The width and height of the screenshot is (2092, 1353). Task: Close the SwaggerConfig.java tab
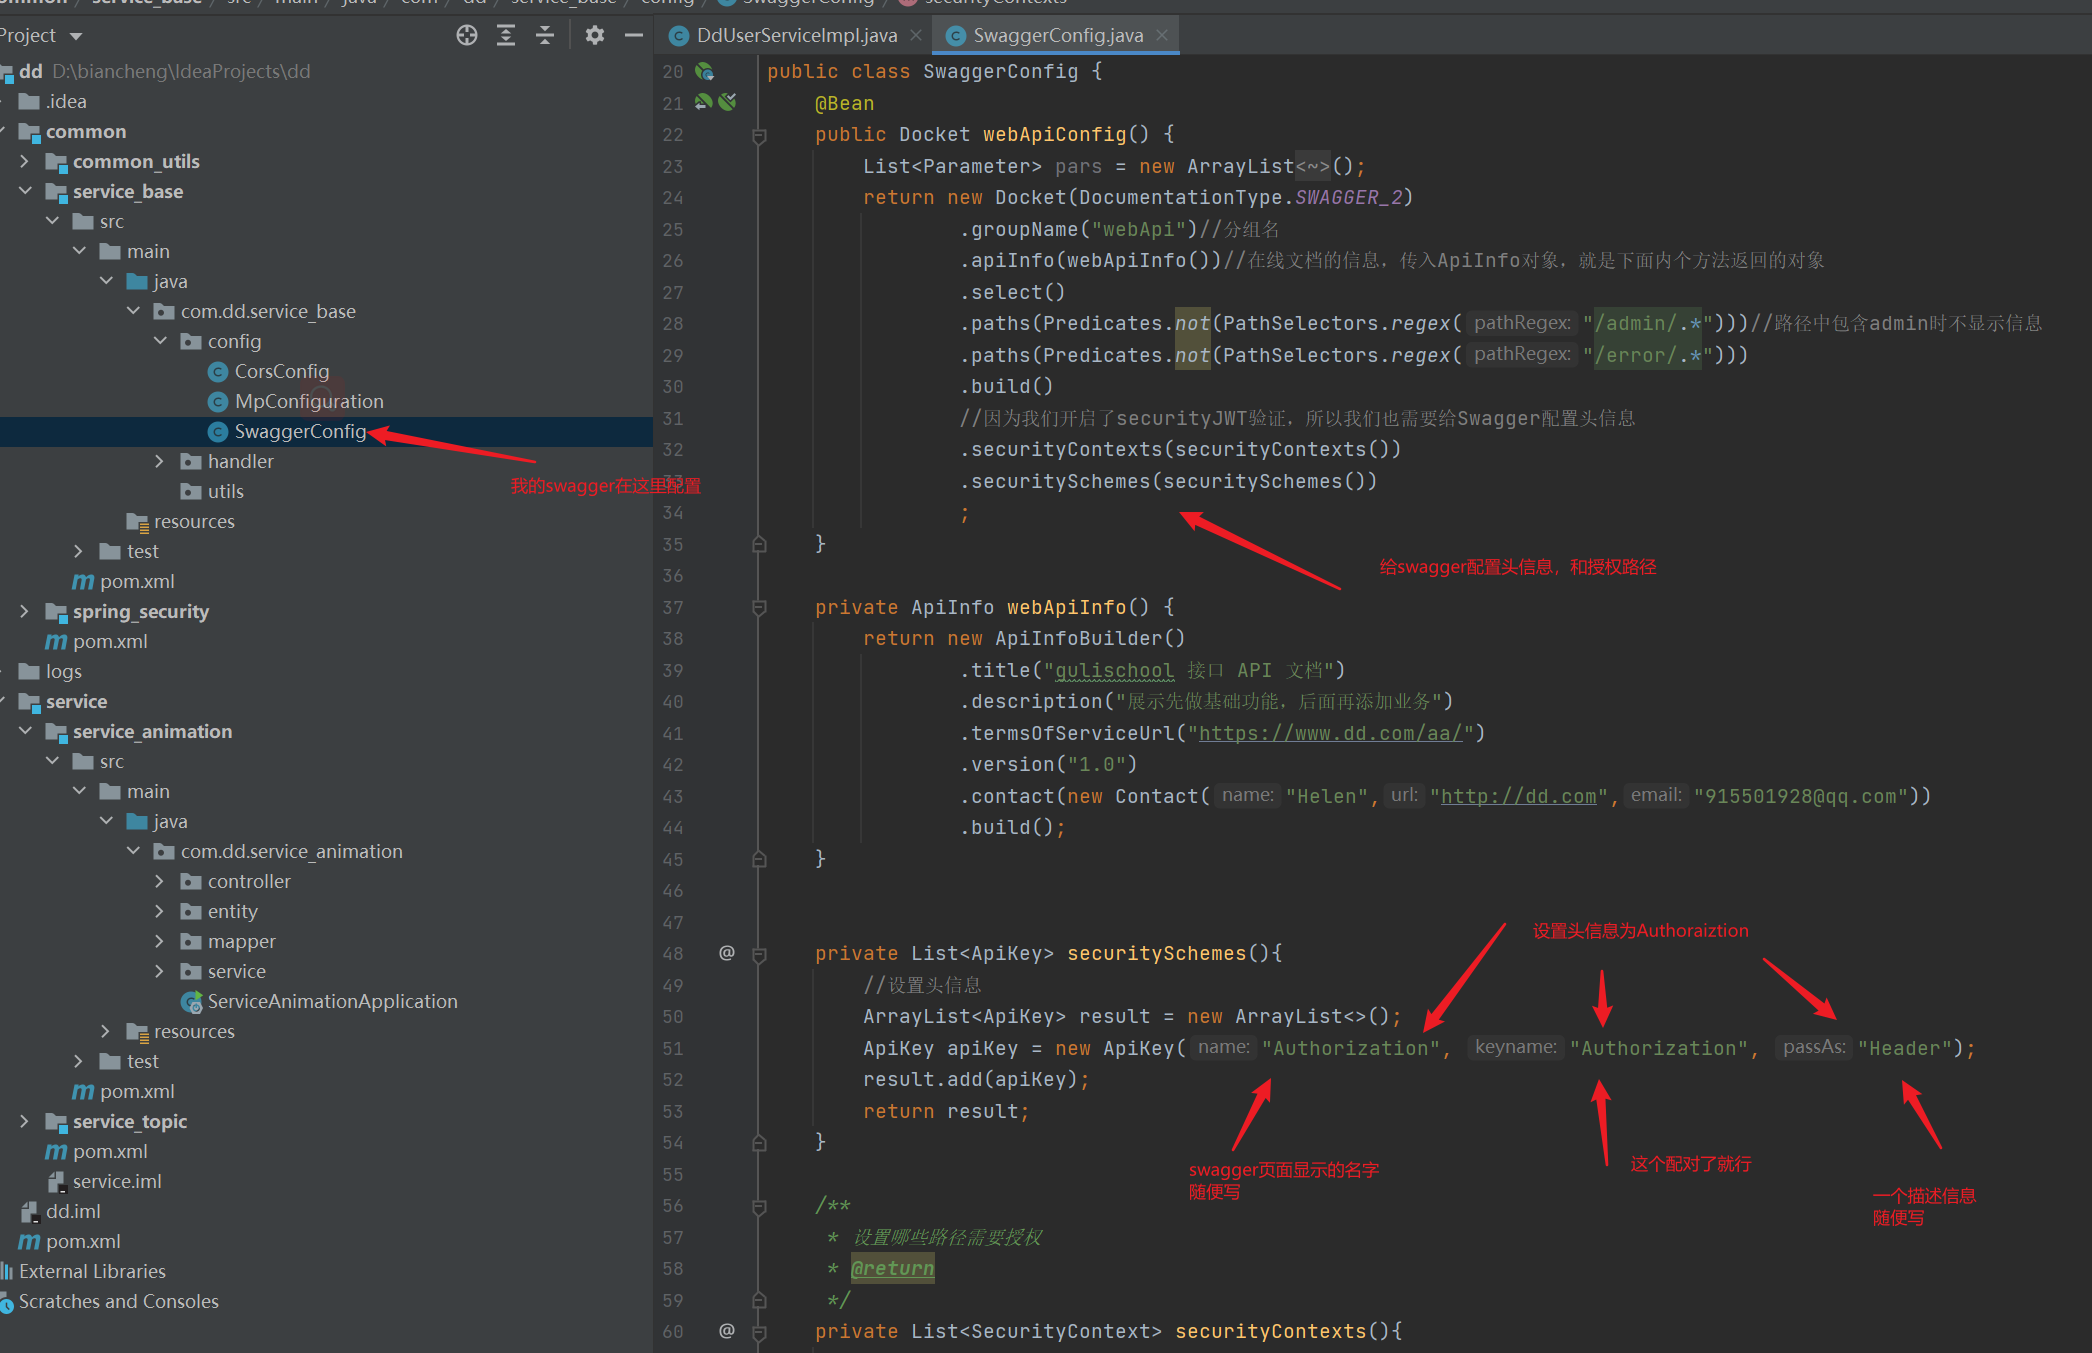1162,35
